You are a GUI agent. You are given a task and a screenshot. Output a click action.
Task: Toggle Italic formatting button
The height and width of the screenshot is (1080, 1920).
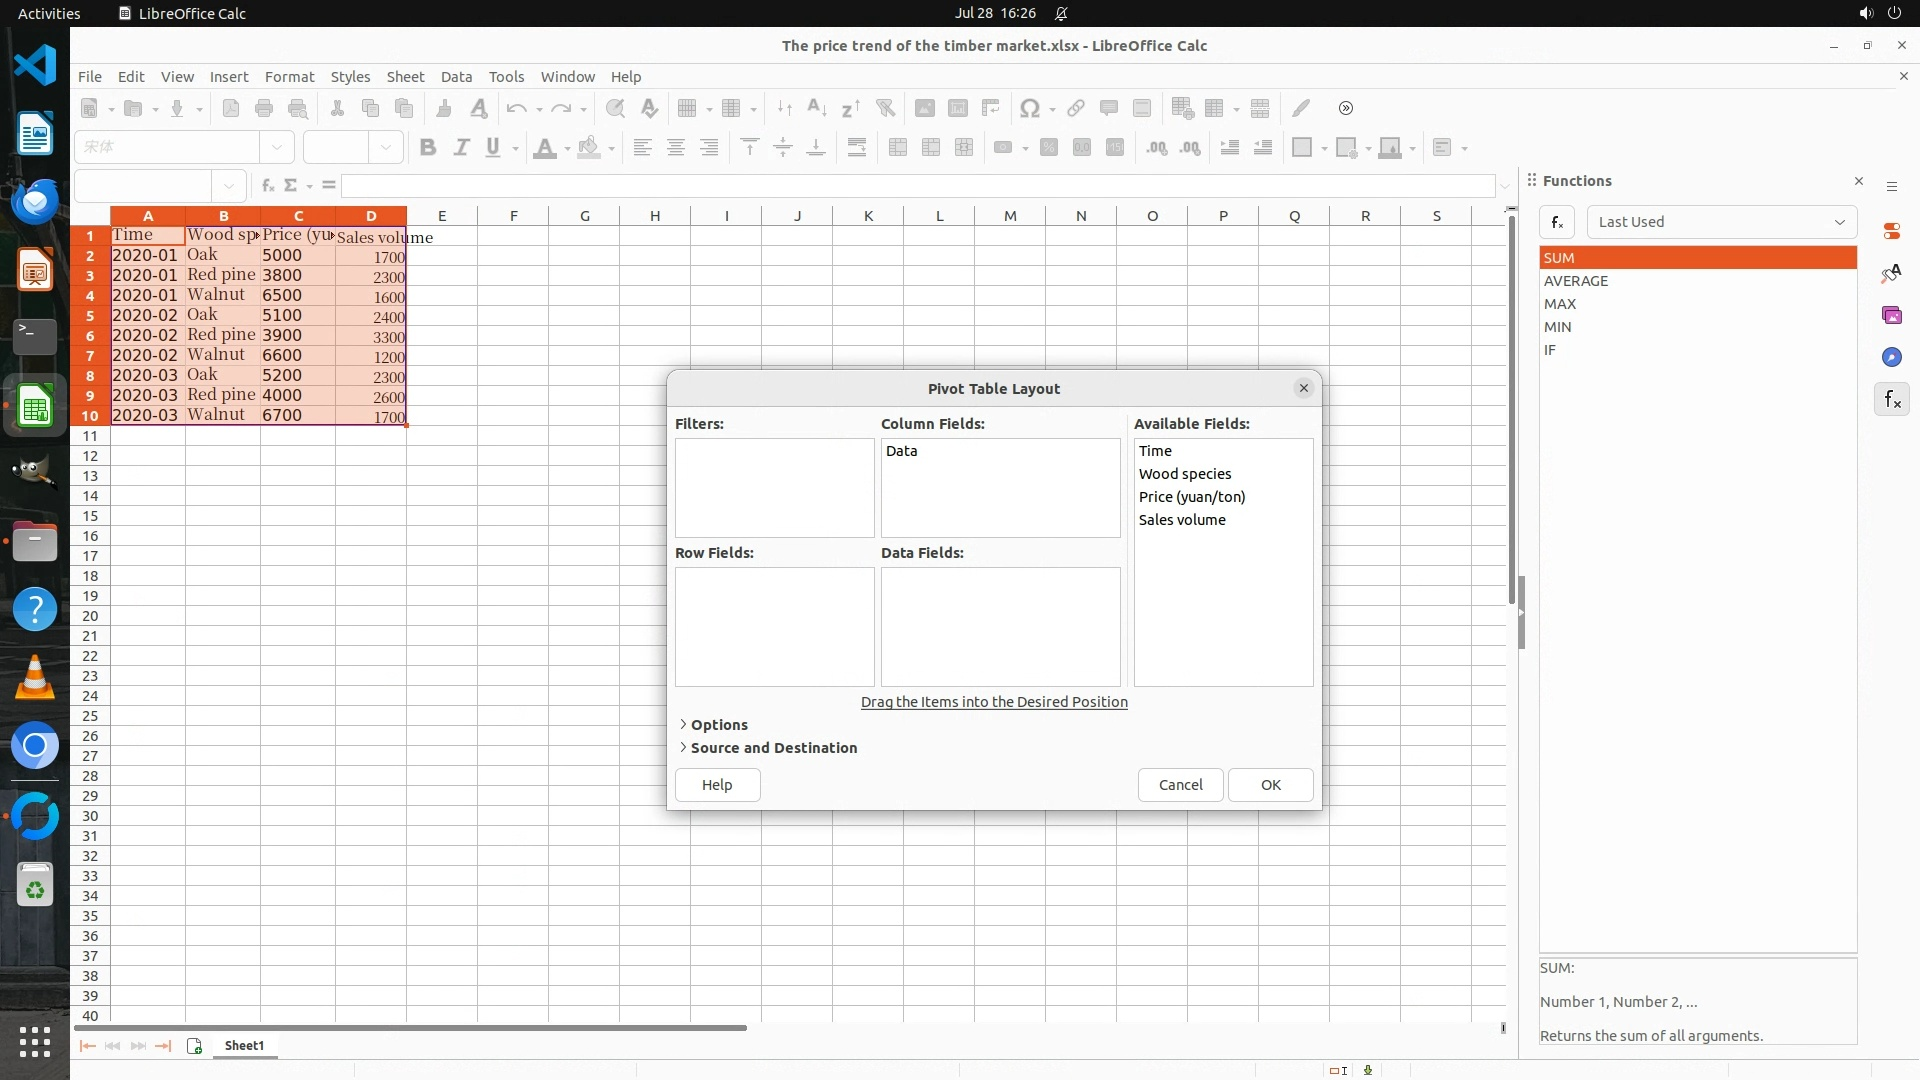click(x=461, y=148)
